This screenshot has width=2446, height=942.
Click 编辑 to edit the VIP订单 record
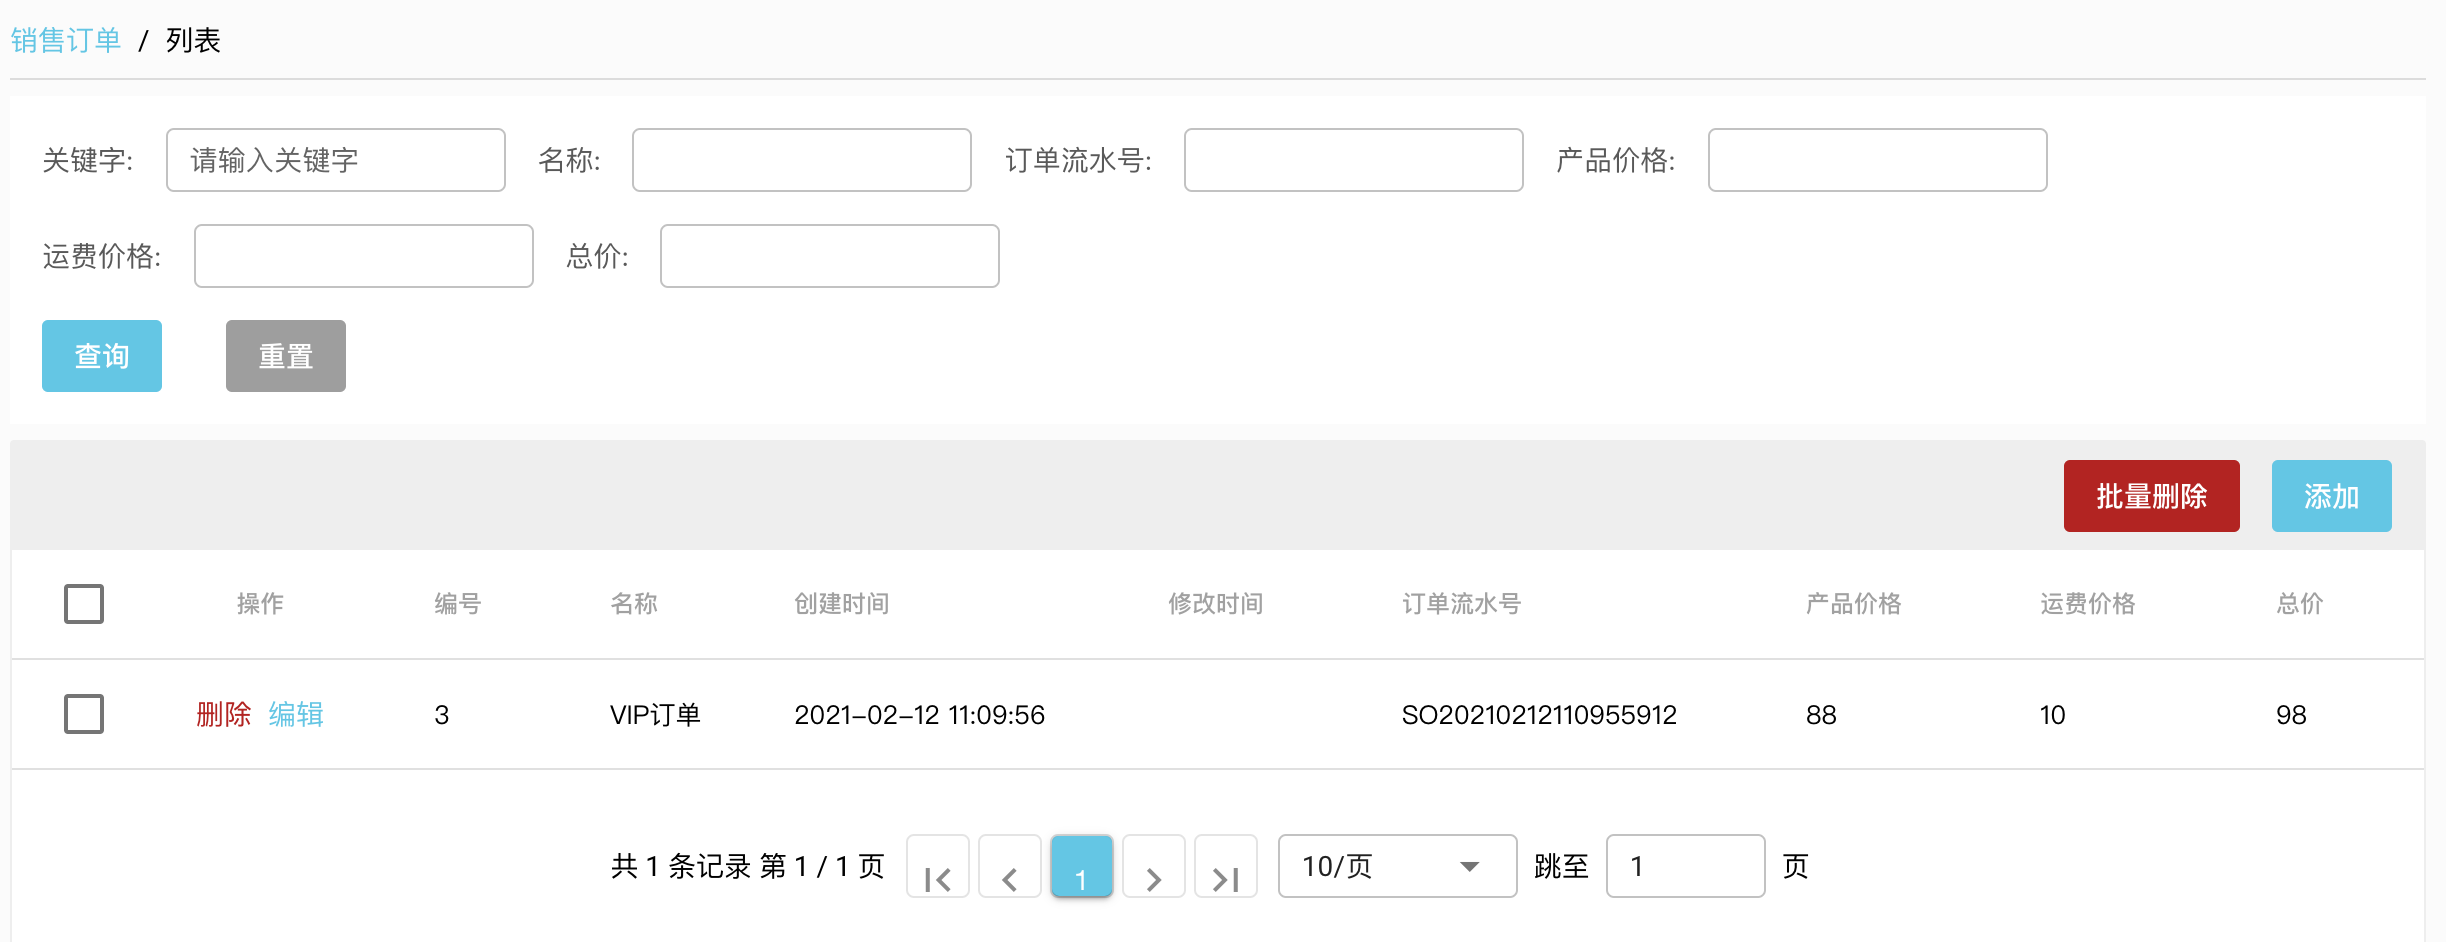point(295,714)
